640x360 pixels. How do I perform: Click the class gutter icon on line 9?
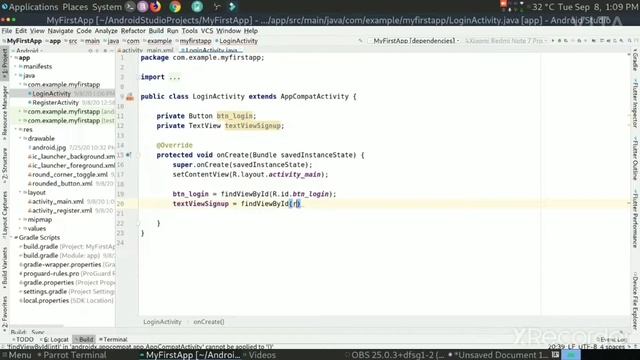130,97
